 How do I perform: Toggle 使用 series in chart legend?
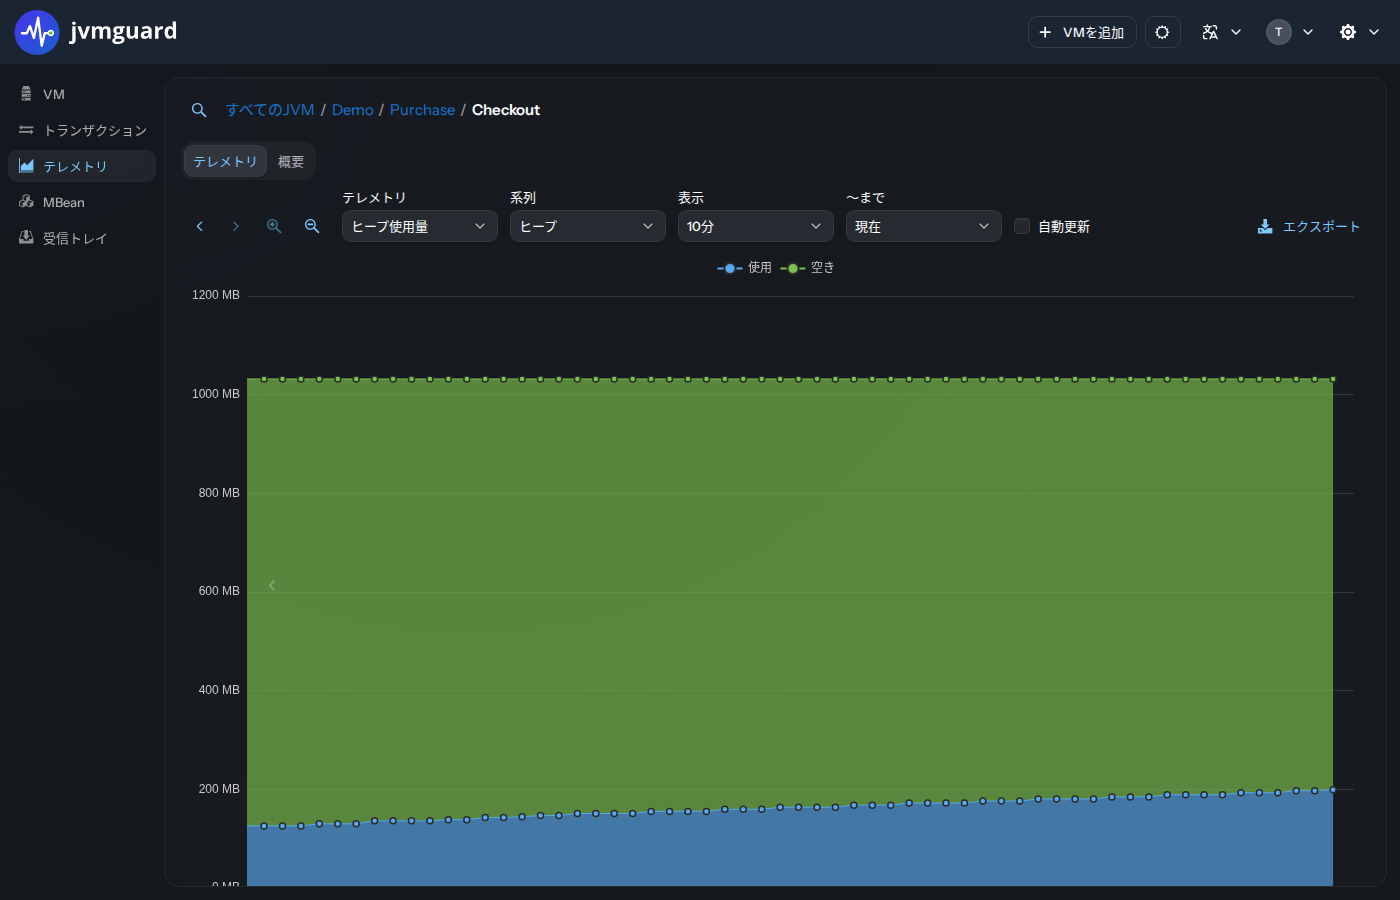(744, 268)
